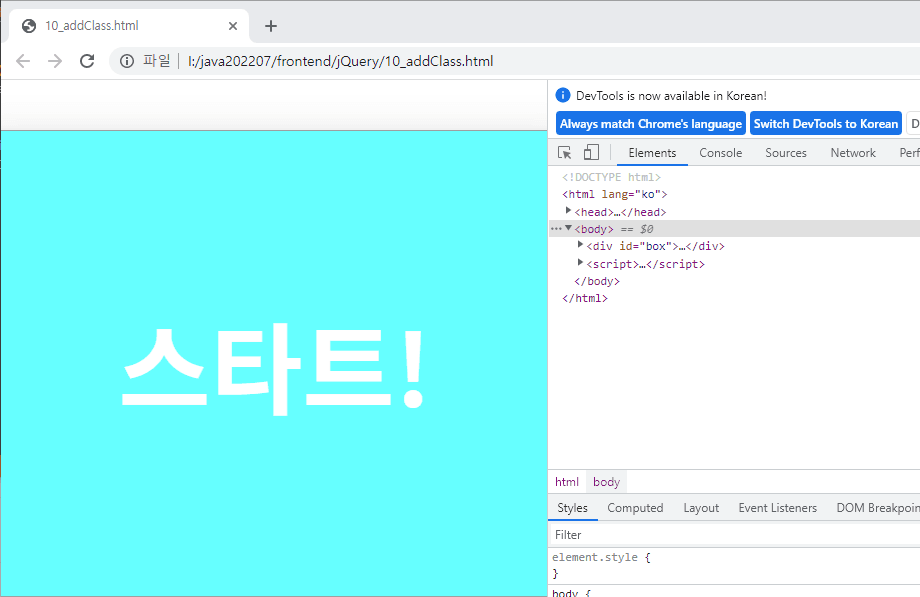The height and width of the screenshot is (597, 920).
Task: Click the 파일 label in address bar
Action: (157, 61)
